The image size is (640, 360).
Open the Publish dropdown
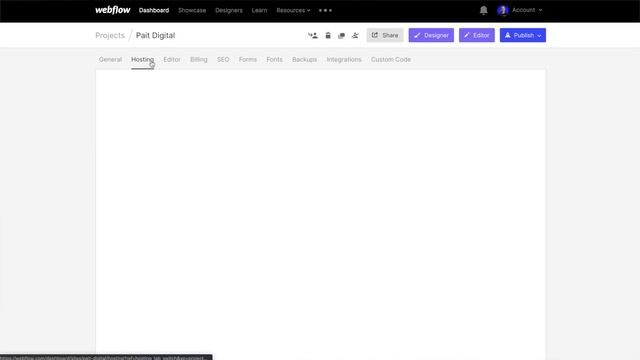coord(523,35)
